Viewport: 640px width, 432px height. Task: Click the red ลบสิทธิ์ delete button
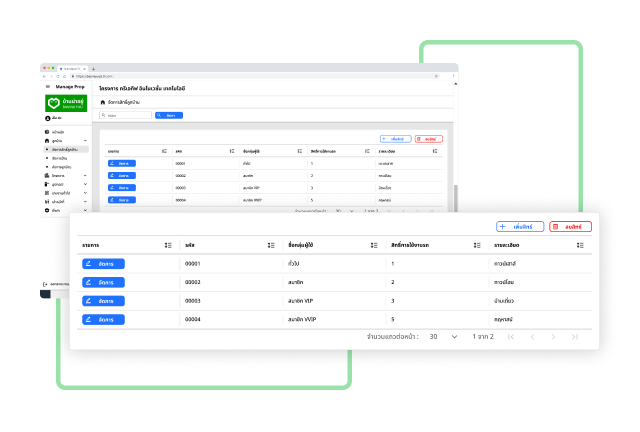pyautogui.click(x=570, y=227)
